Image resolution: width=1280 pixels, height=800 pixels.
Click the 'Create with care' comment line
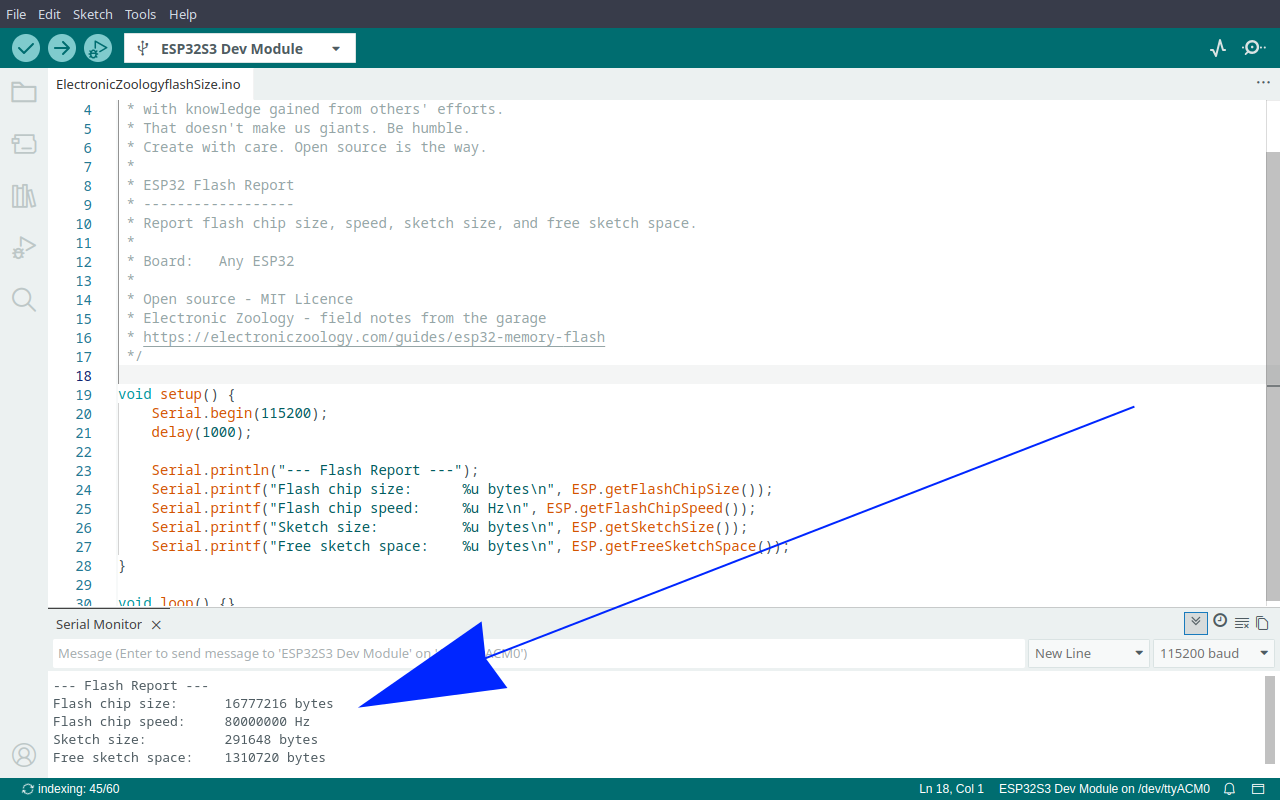click(x=307, y=147)
